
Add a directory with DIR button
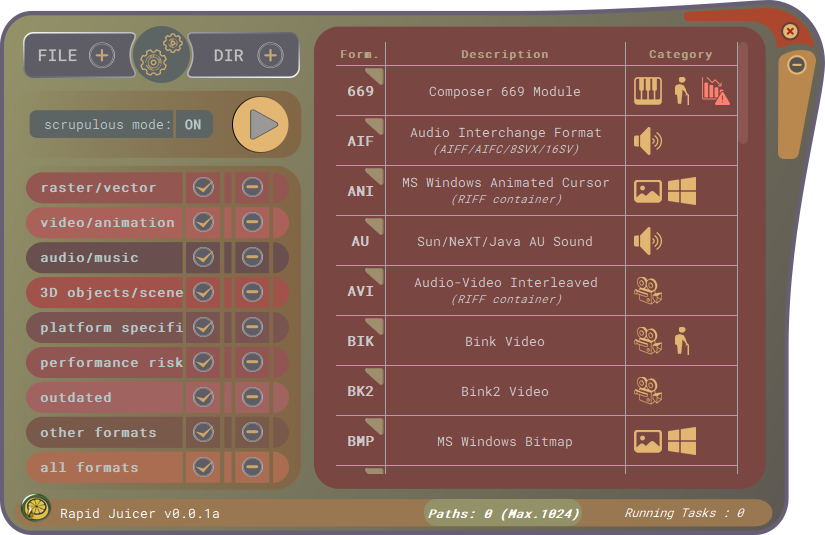(245, 55)
